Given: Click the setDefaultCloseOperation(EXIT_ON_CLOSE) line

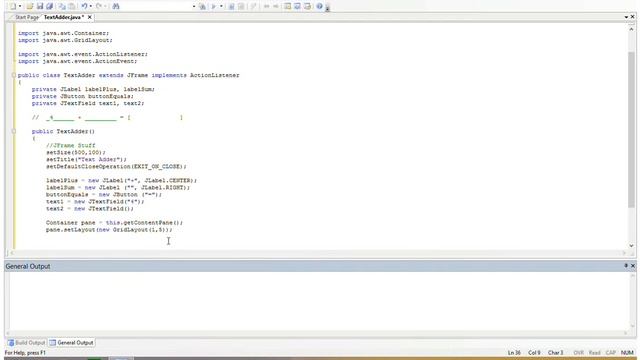Looking at the screenshot, I should coord(116,167).
